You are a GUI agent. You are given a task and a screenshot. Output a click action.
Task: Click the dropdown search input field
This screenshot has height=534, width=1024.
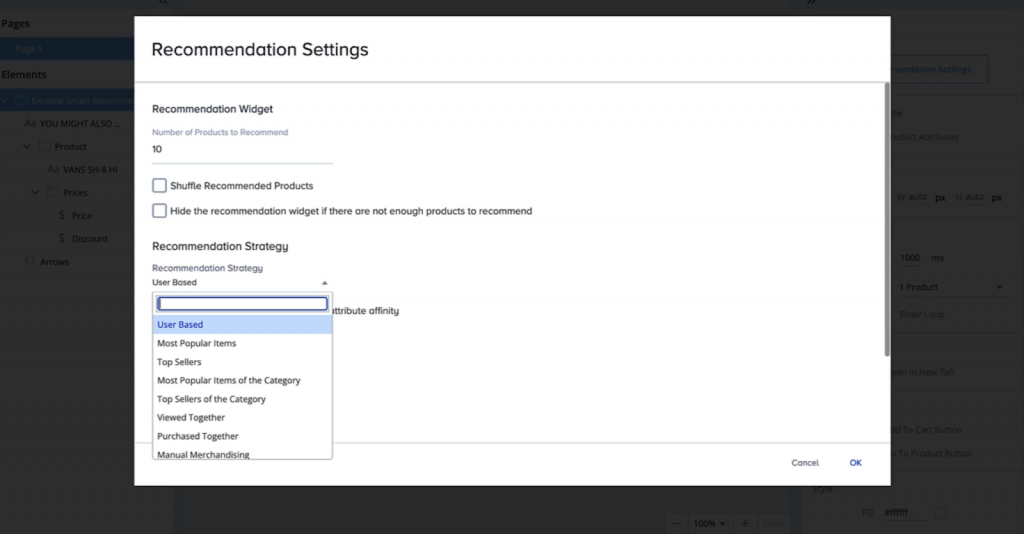click(242, 304)
